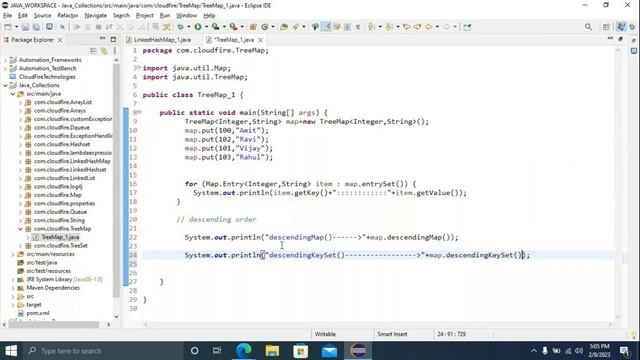This screenshot has width=640, height=360.
Task: Click the taskbar search box
Action: pyautogui.click(x=102, y=351)
